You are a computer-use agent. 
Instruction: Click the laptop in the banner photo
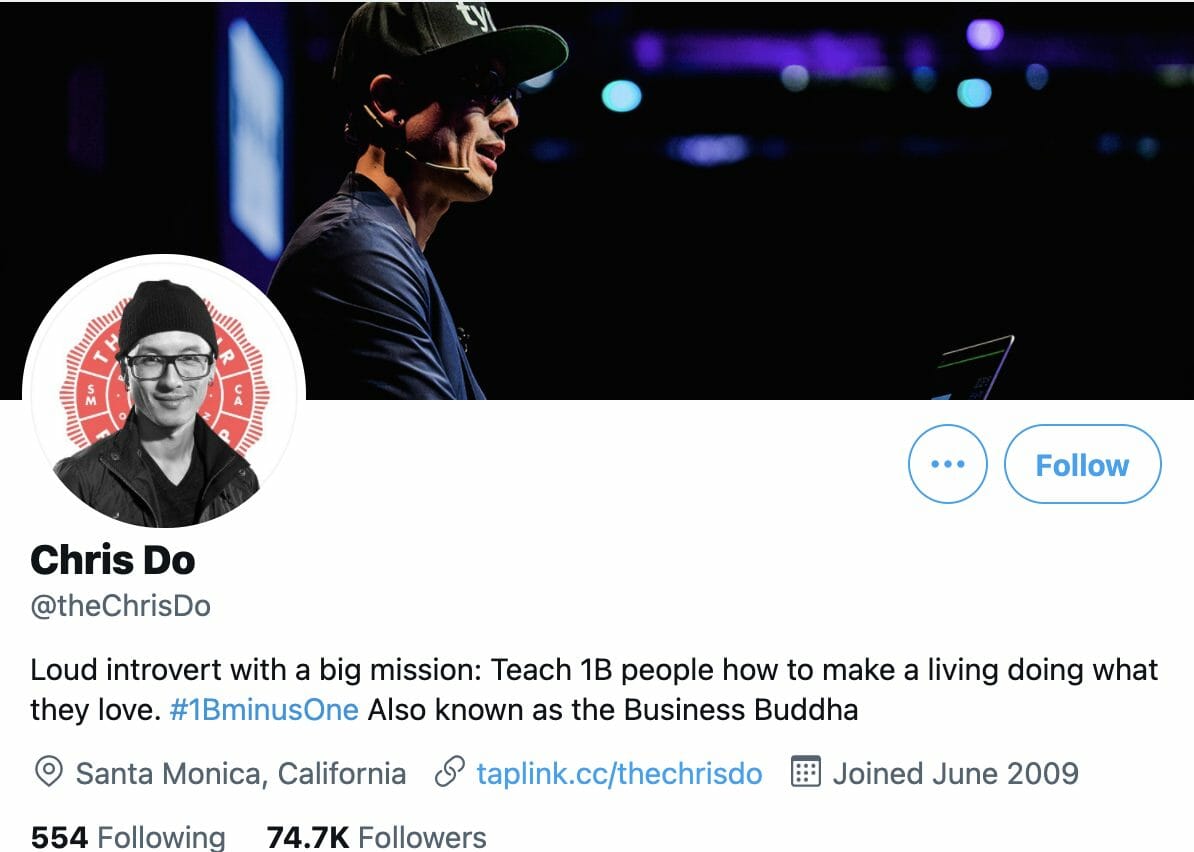coord(975,368)
